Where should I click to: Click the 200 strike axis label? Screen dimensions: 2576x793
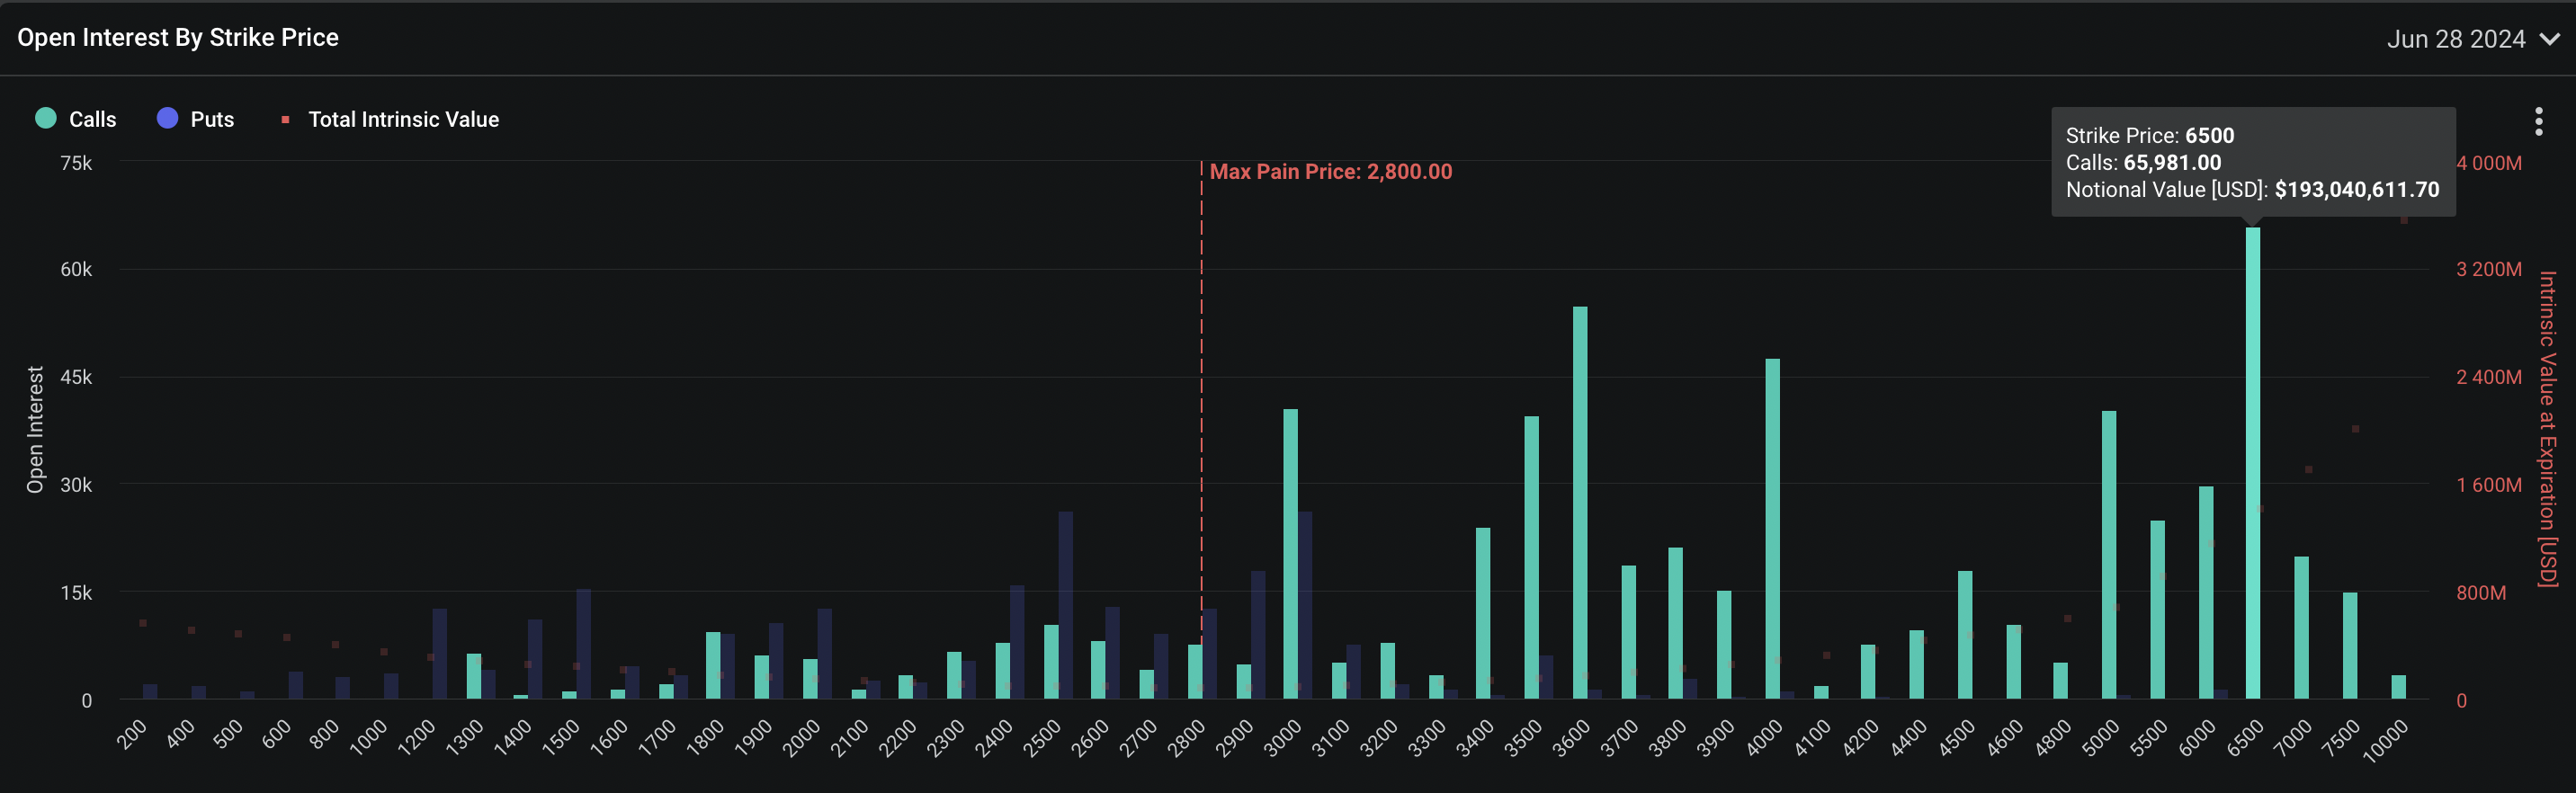pyautogui.click(x=131, y=734)
